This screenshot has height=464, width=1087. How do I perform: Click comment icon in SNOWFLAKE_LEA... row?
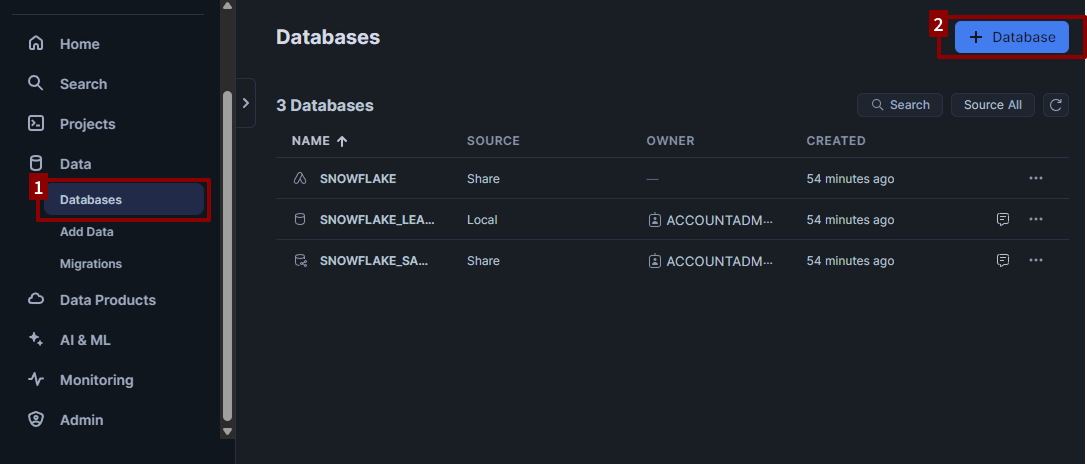(x=1002, y=219)
